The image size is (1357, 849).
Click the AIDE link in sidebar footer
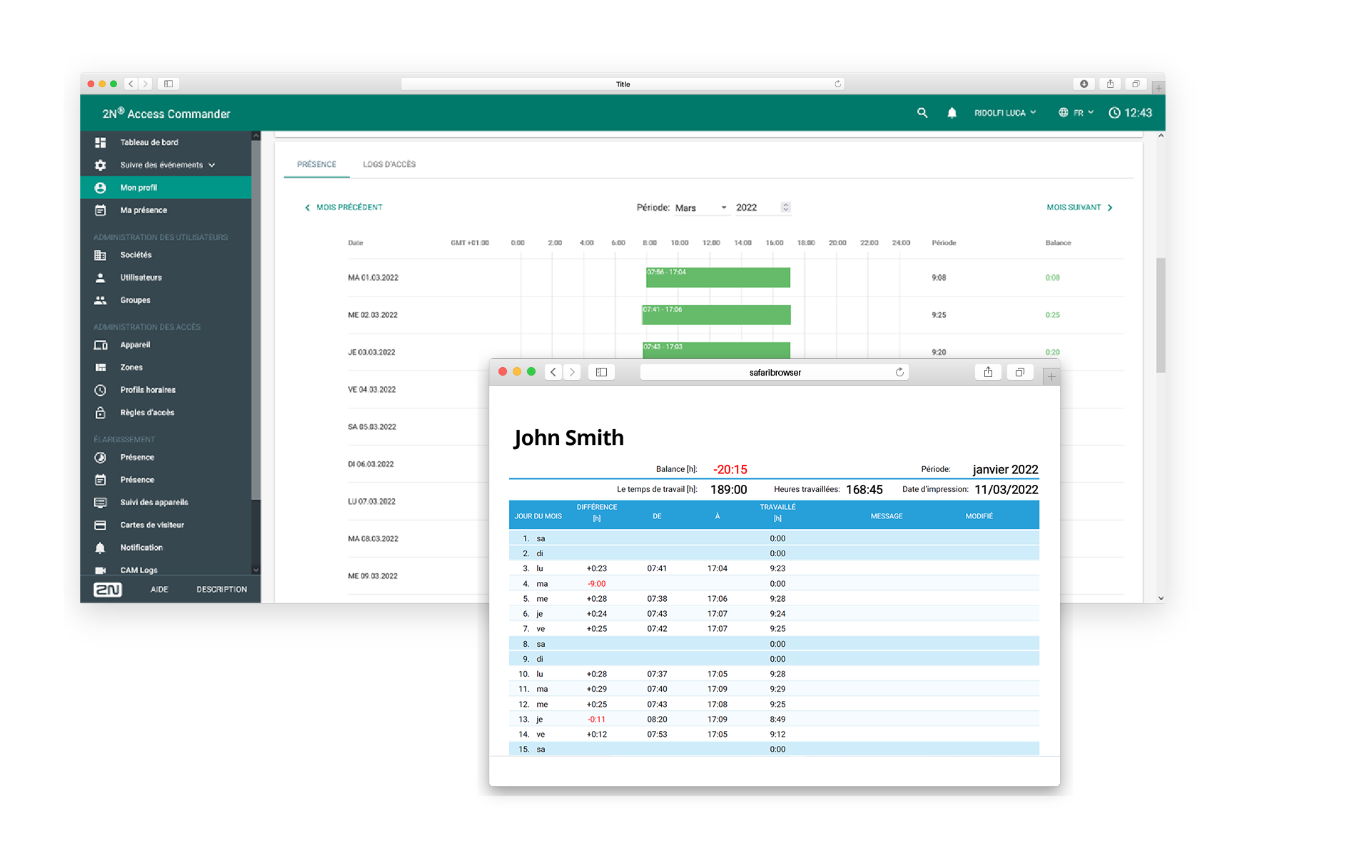click(159, 590)
